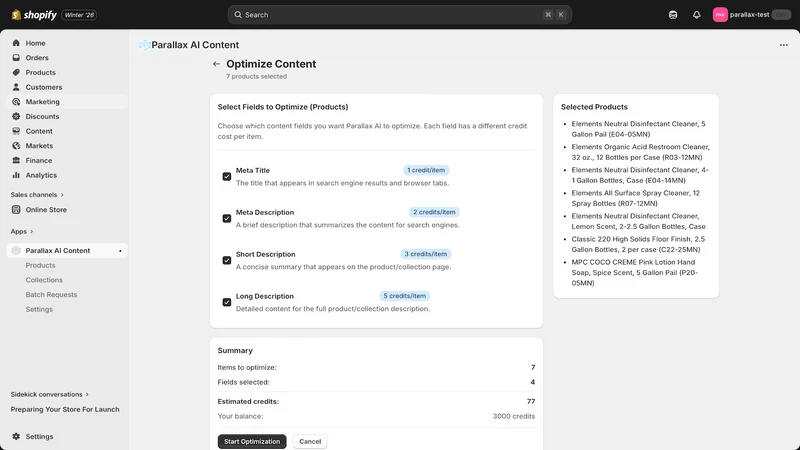Screen dimensions: 800x450
Task: Expand the Sales channels section
Action: coord(37,195)
